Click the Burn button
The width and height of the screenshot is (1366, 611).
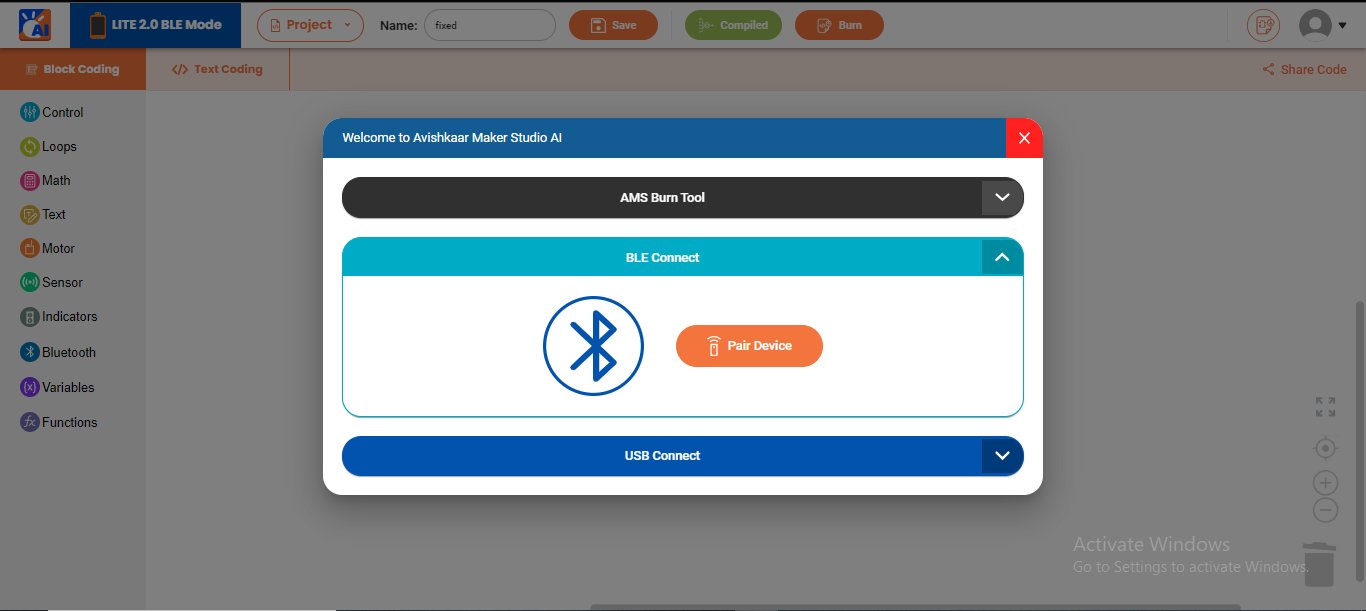click(x=839, y=25)
